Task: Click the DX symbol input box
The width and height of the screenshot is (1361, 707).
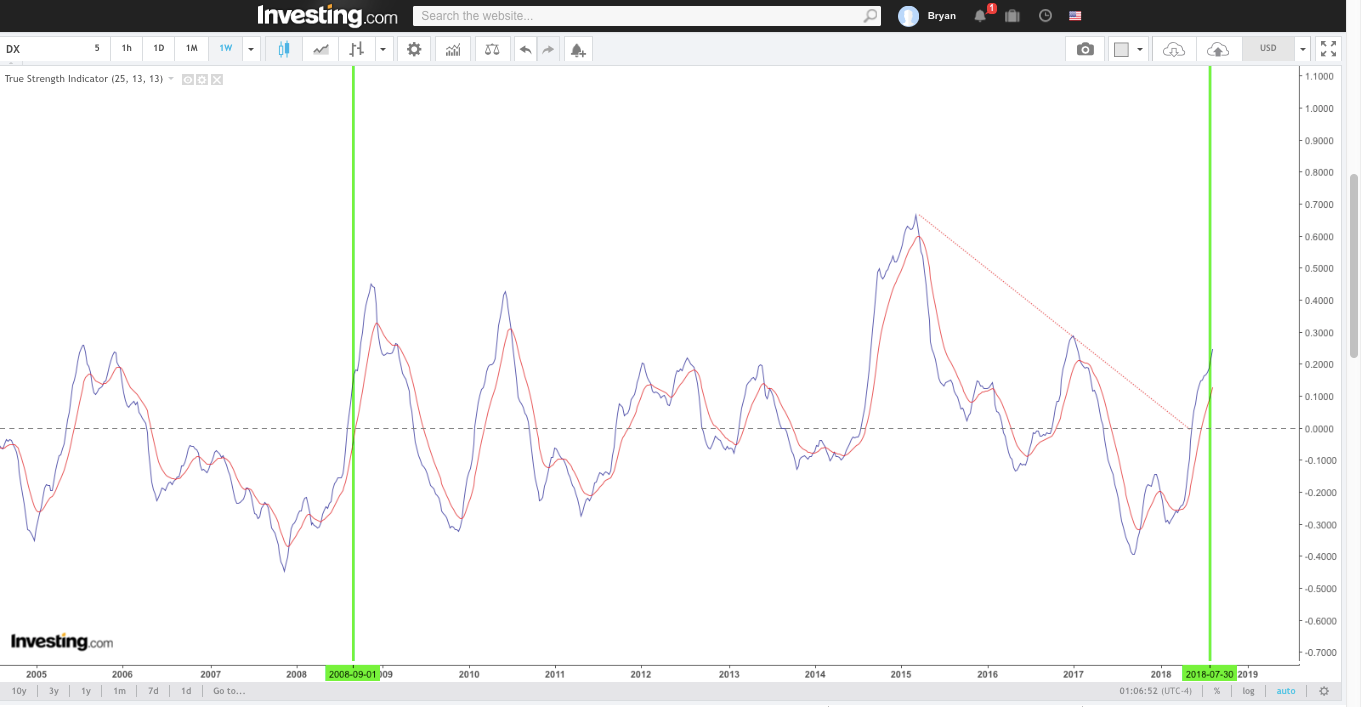Action: click(x=43, y=48)
